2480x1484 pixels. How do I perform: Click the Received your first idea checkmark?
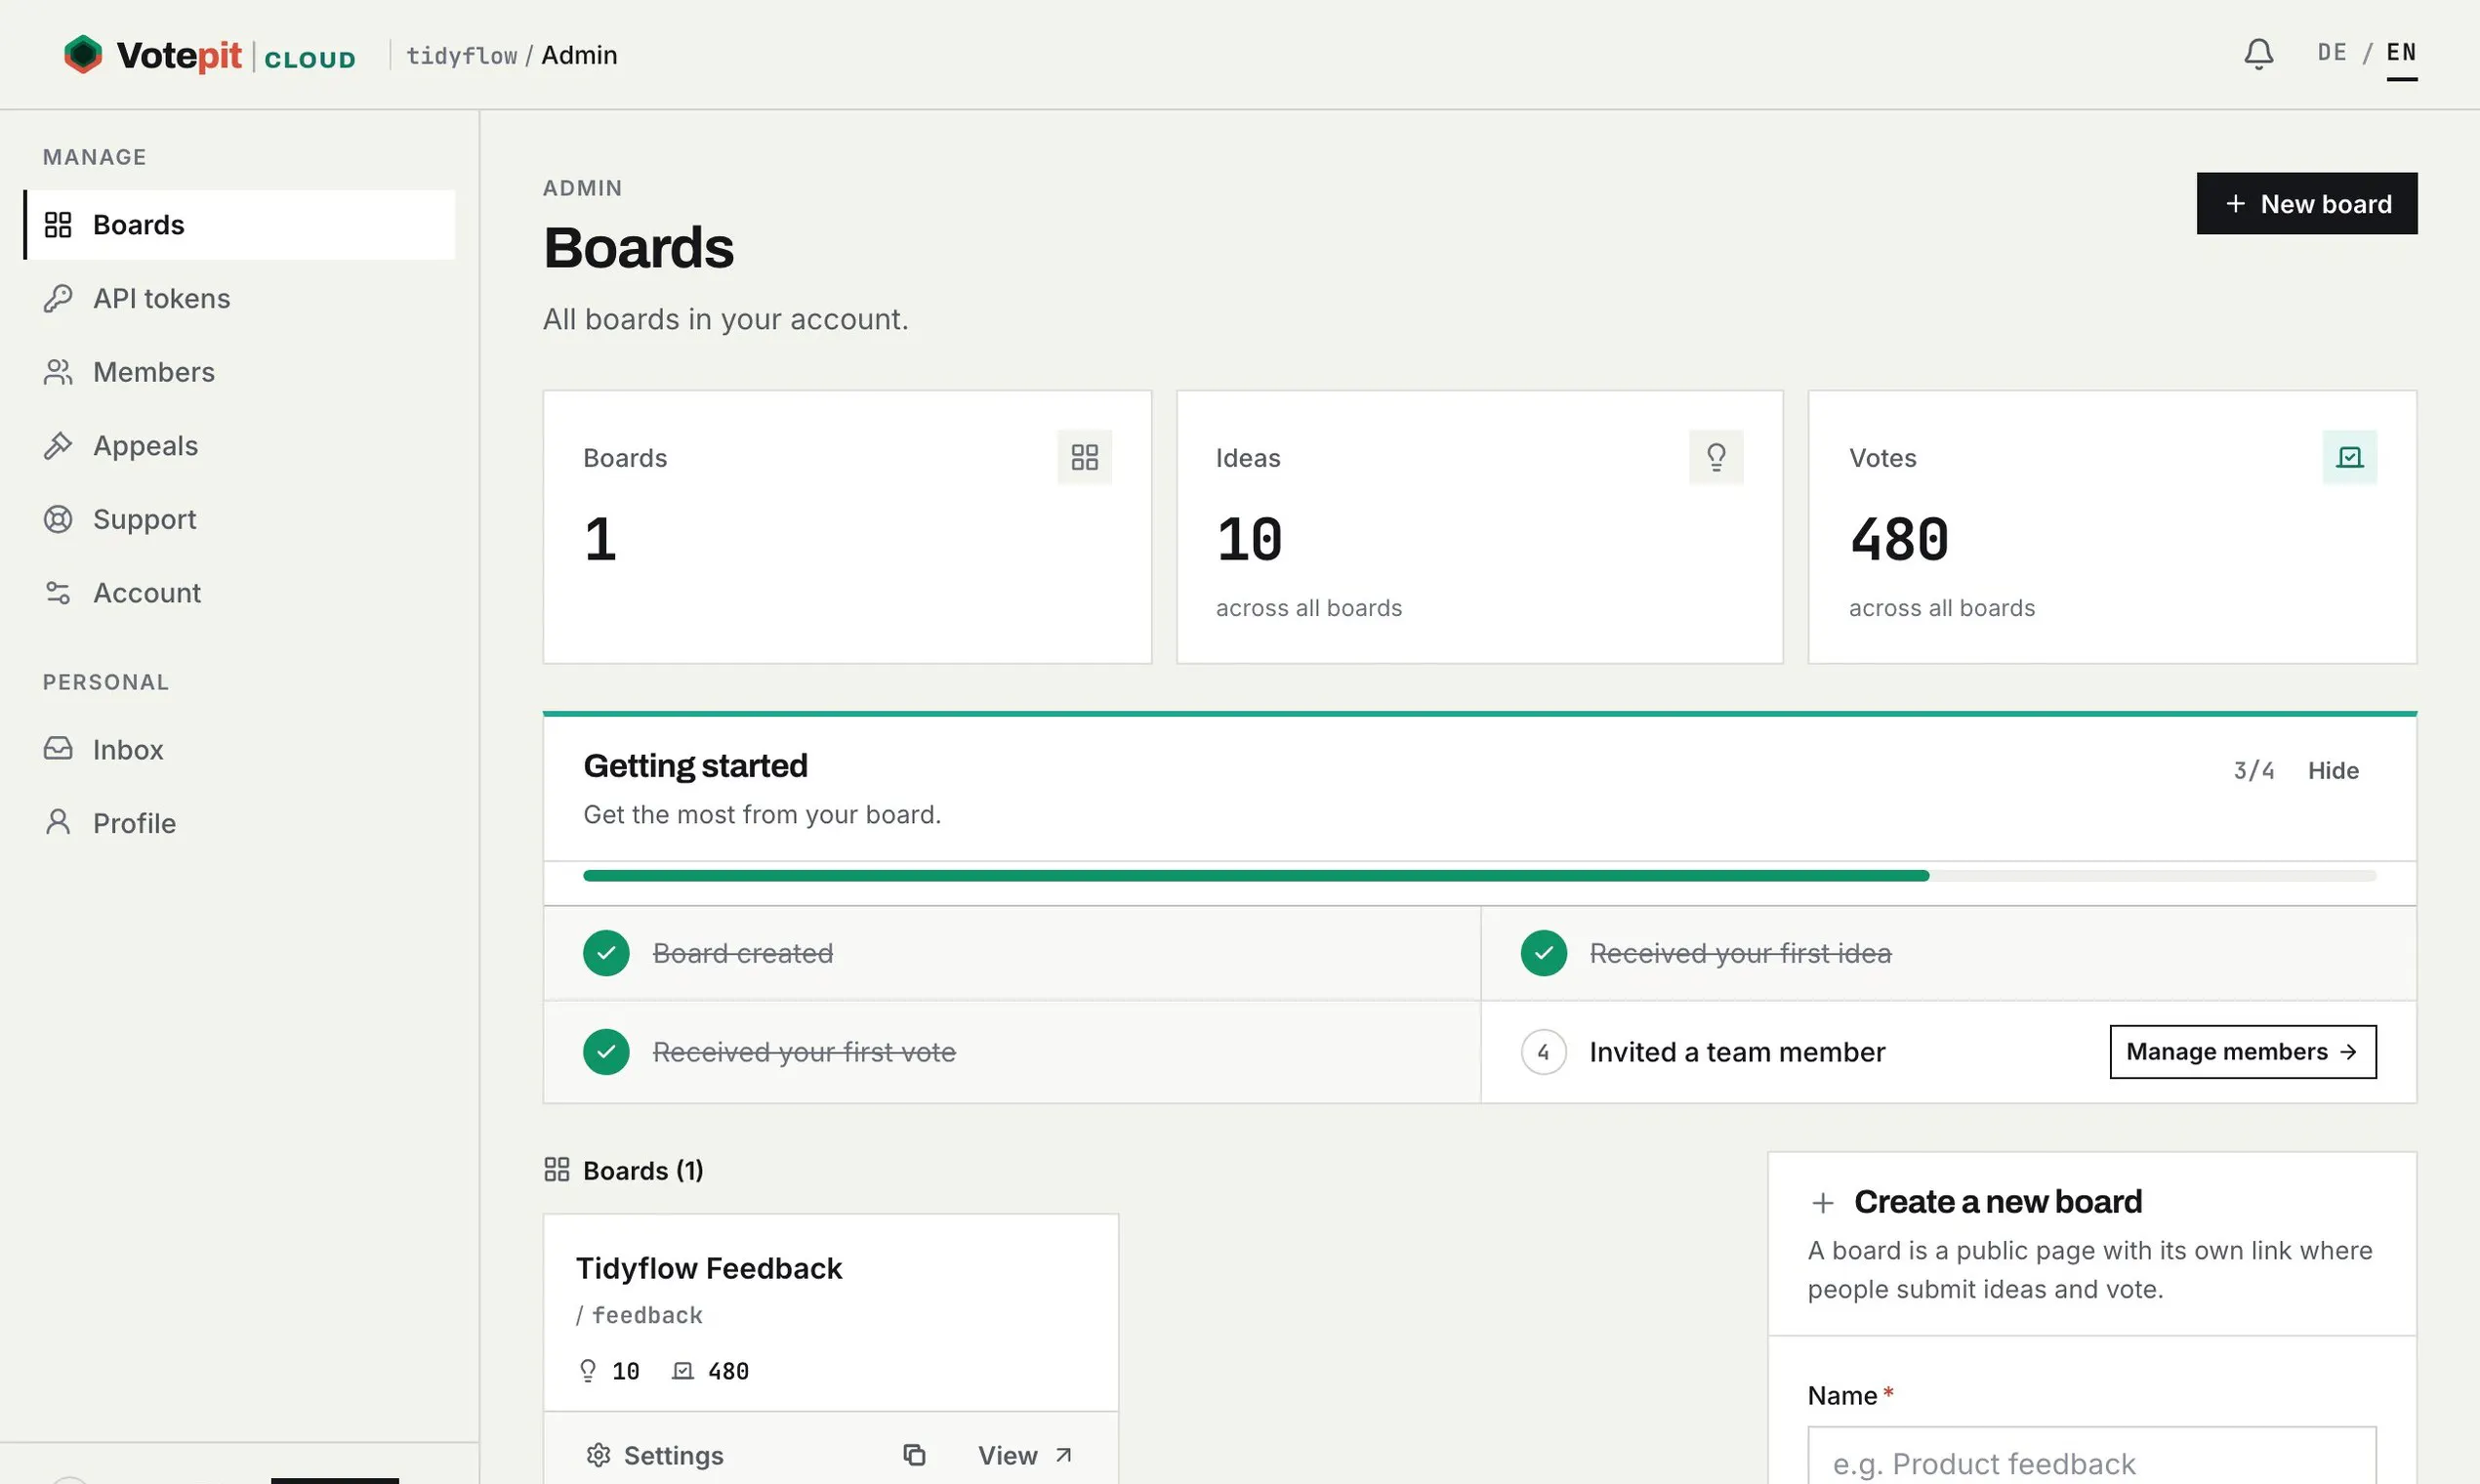1543,952
